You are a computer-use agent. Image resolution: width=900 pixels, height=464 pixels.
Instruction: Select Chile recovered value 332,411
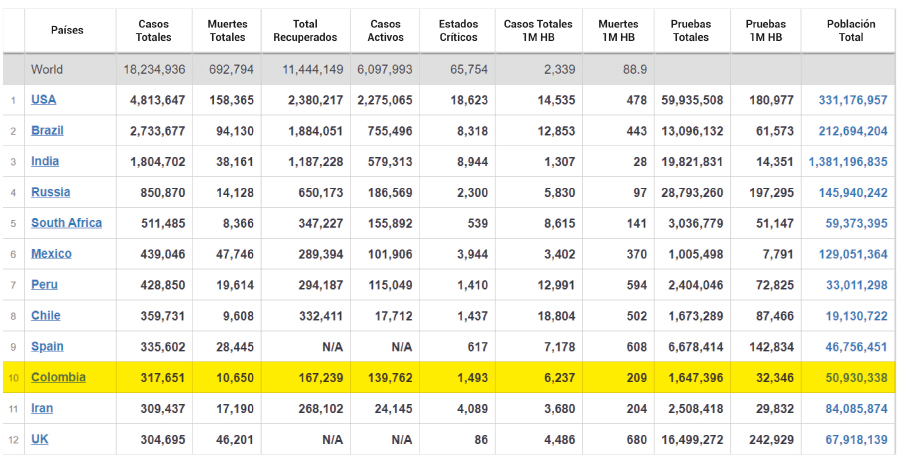point(321,316)
